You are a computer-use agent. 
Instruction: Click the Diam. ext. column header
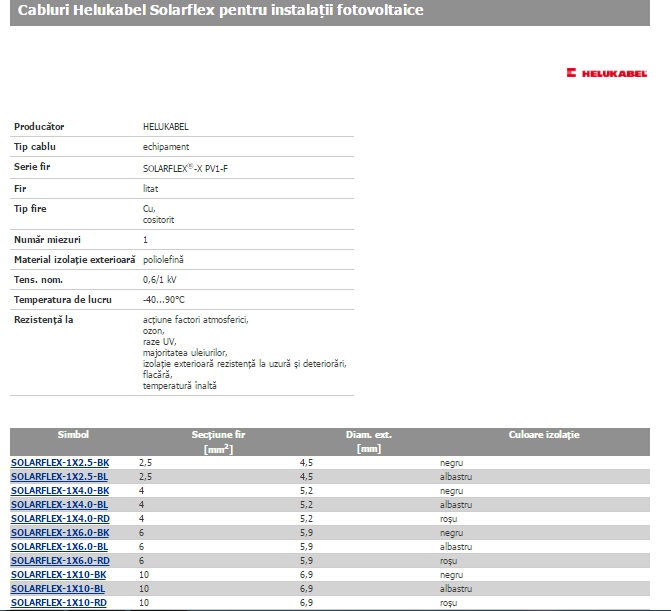coord(368,442)
